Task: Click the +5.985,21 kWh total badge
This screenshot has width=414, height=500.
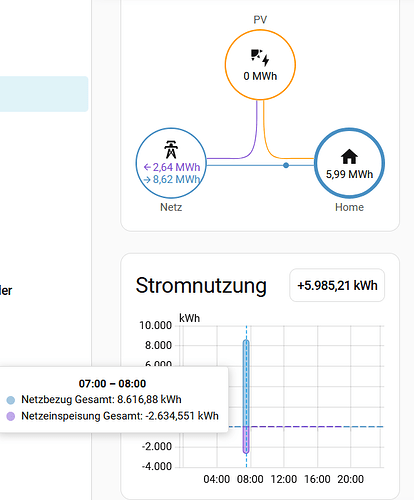Action: click(337, 286)
